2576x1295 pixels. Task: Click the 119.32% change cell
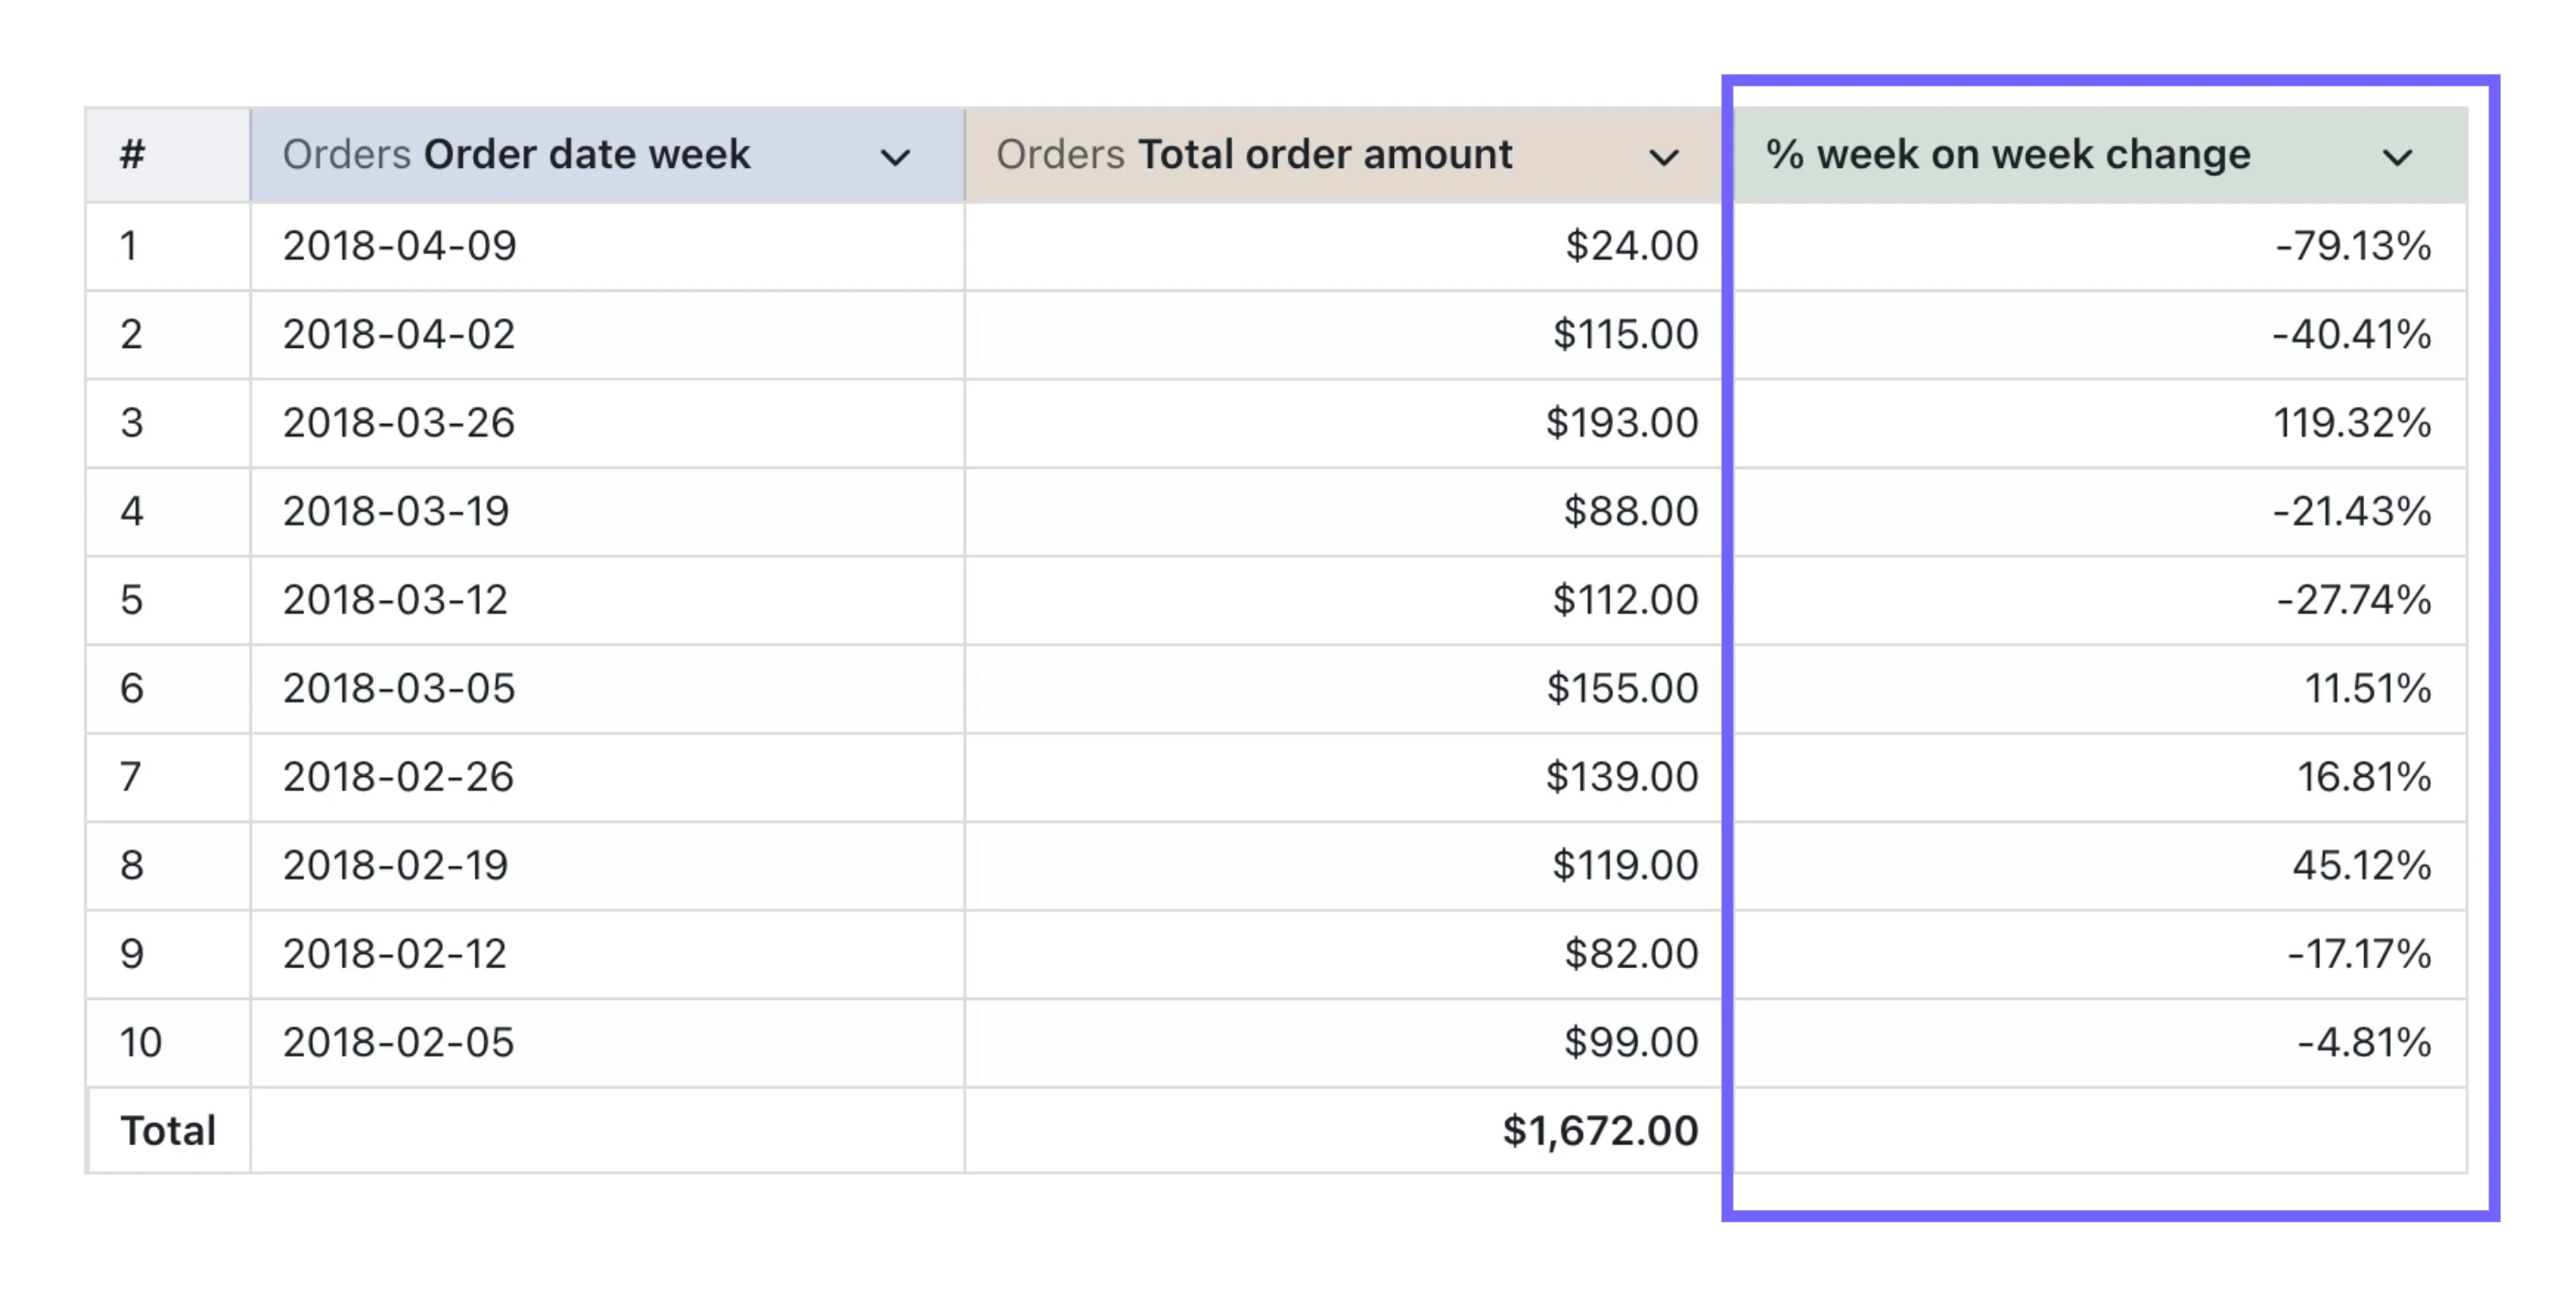pos(2352,423)
